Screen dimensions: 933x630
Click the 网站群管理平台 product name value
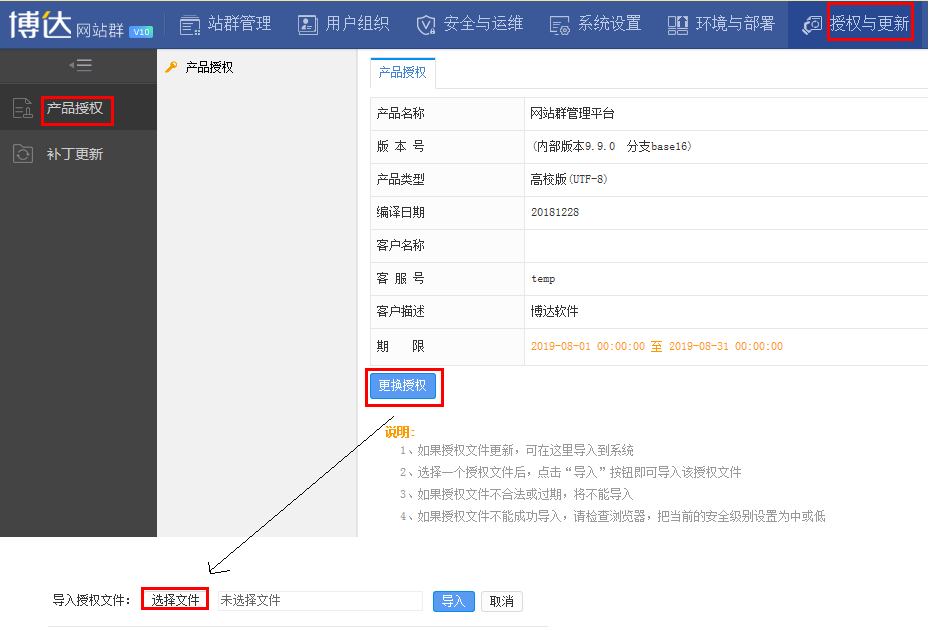pos(572,114)
